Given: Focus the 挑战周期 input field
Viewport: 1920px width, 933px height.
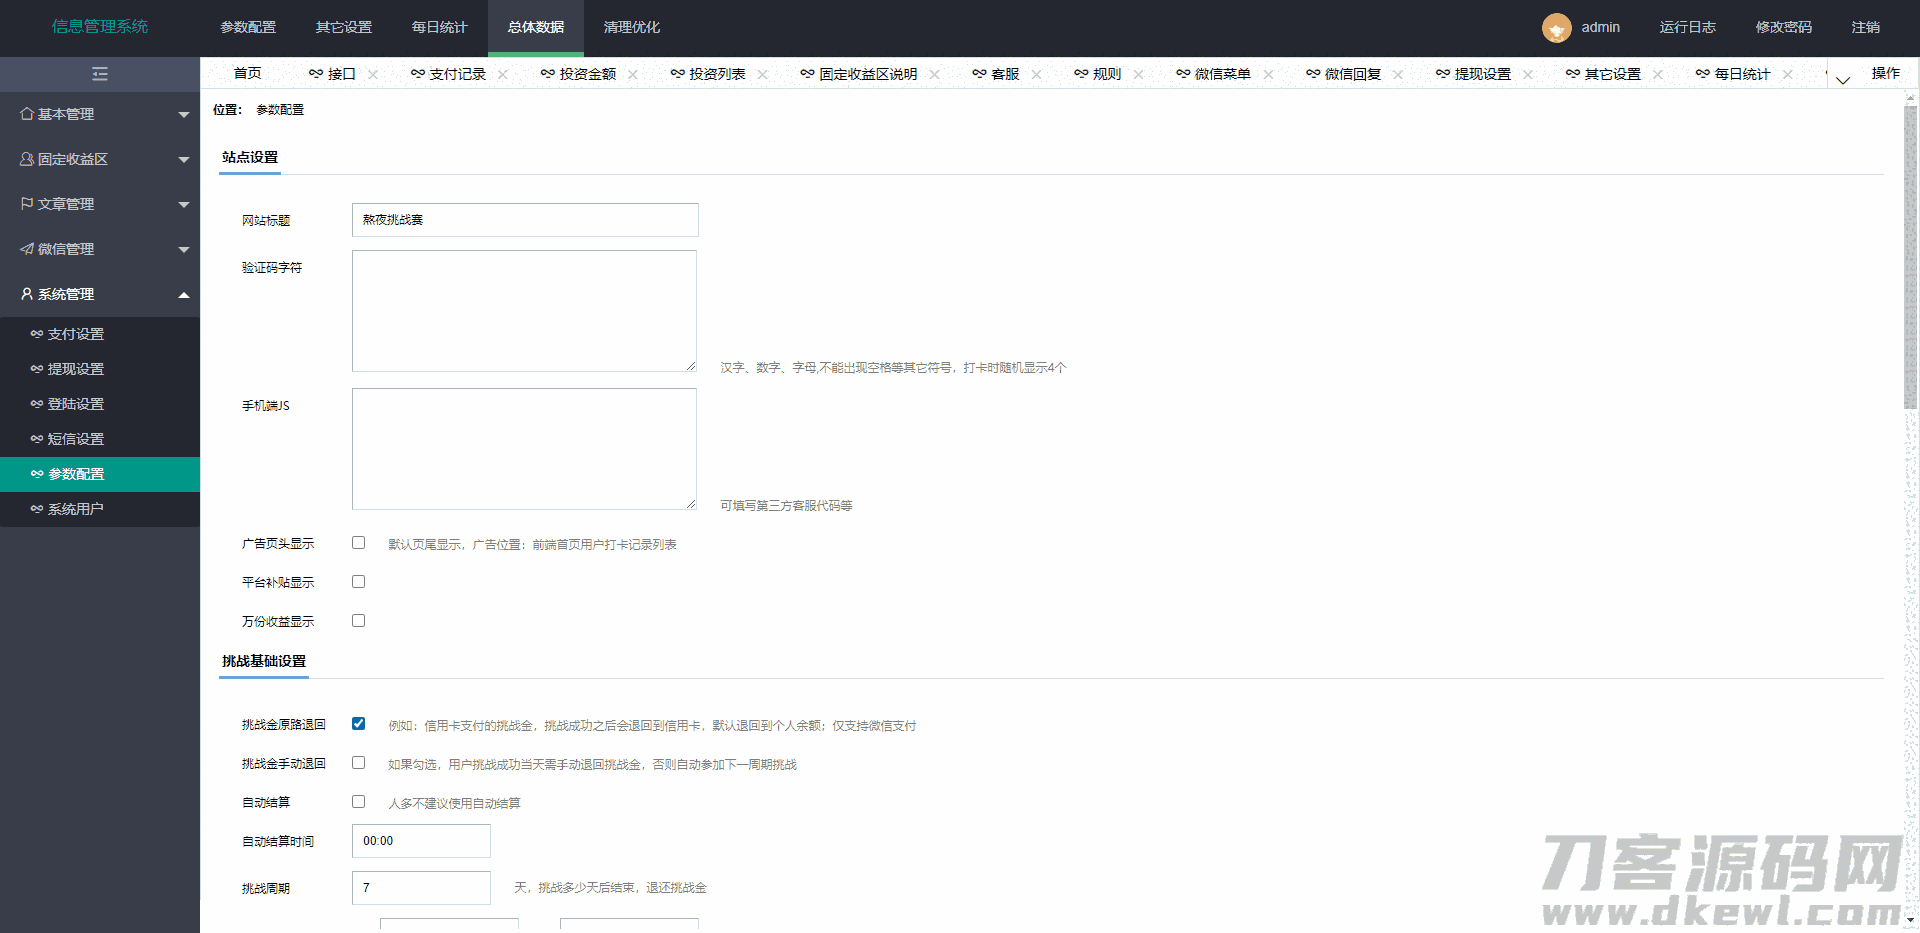Looking at the screenshot, I should pyautogui.click(x=421, y=888).
